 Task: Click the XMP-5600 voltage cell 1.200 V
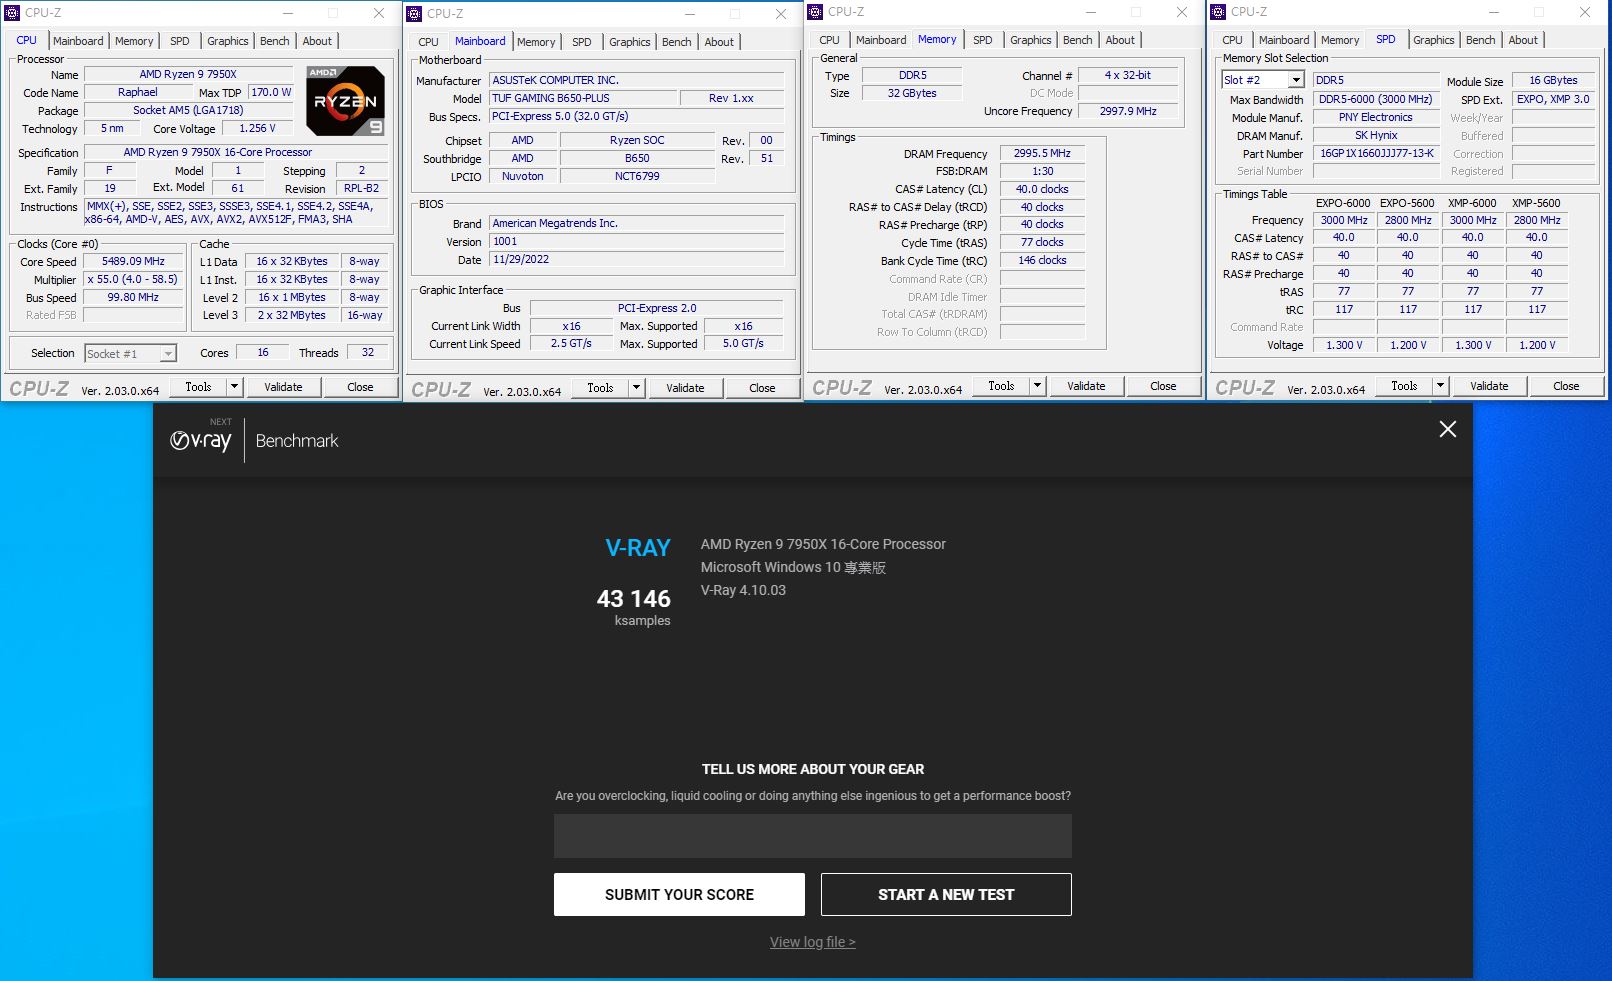click(1537, 345)
